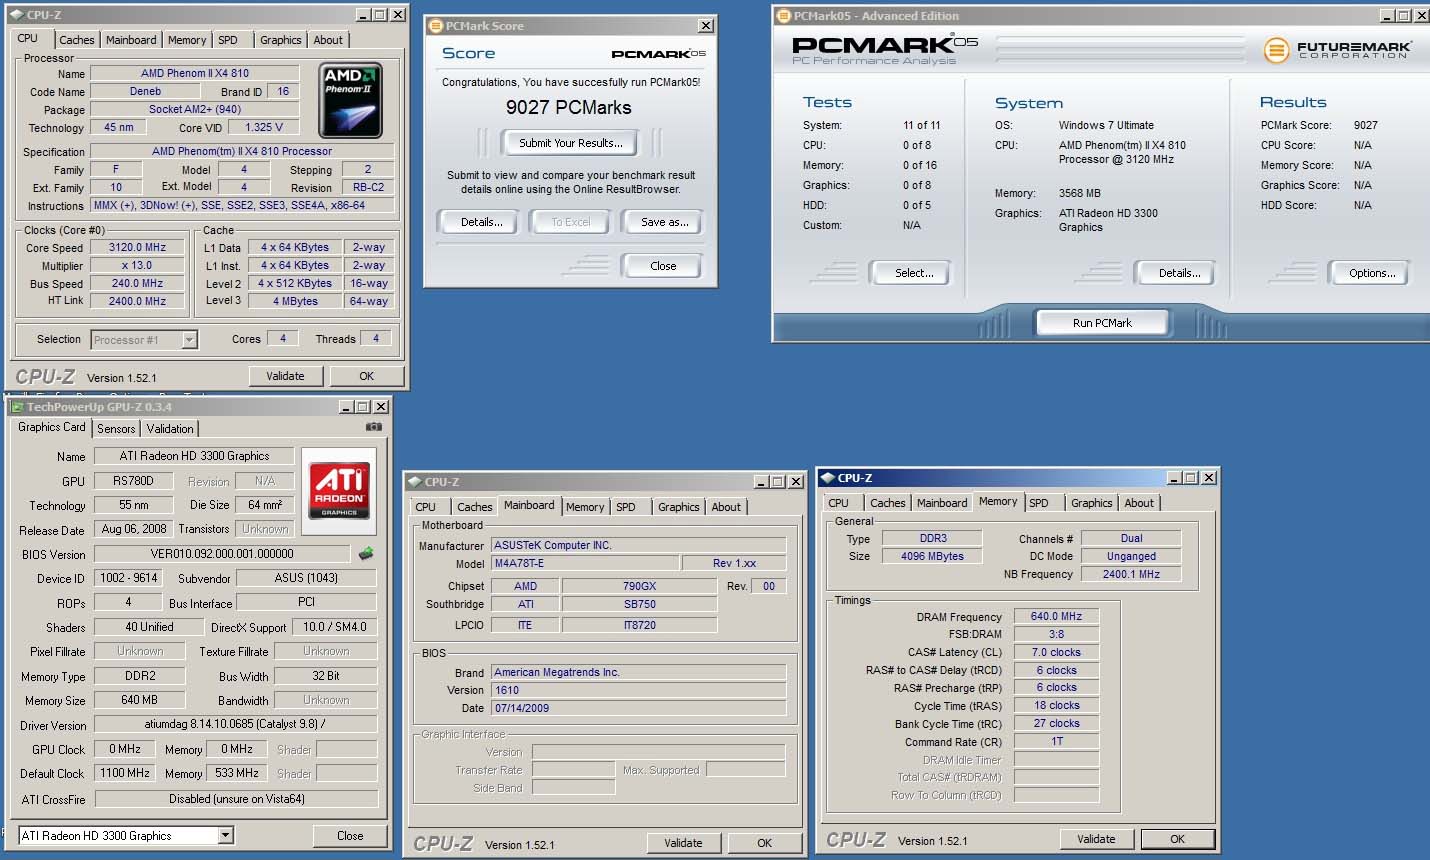Viewport: 1430px width, 860px height.
Task: Click the GPU-Z title bar icon
Action: click(17, 407)
